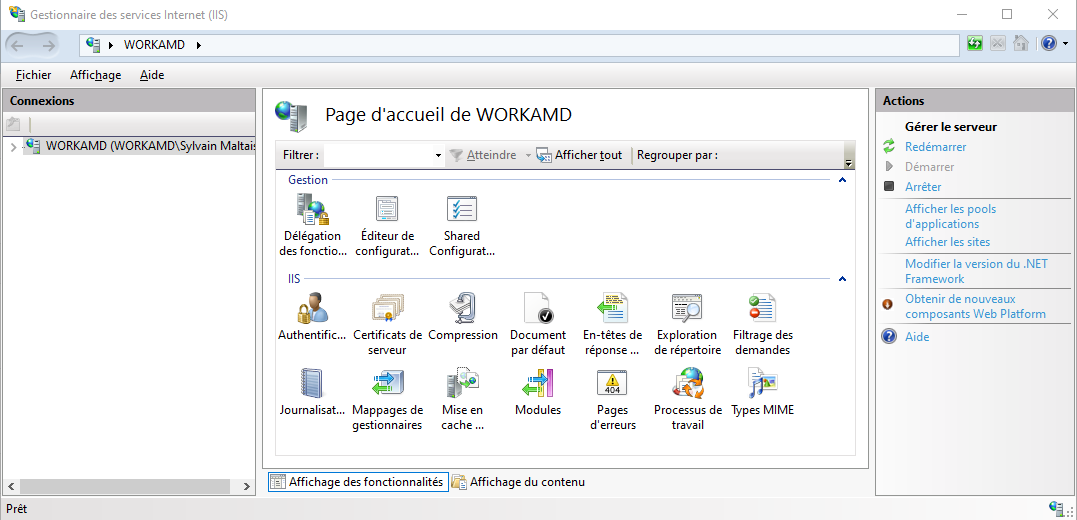
Task: Open the Journalisation feature icon
Action: [x=311, y=384]
